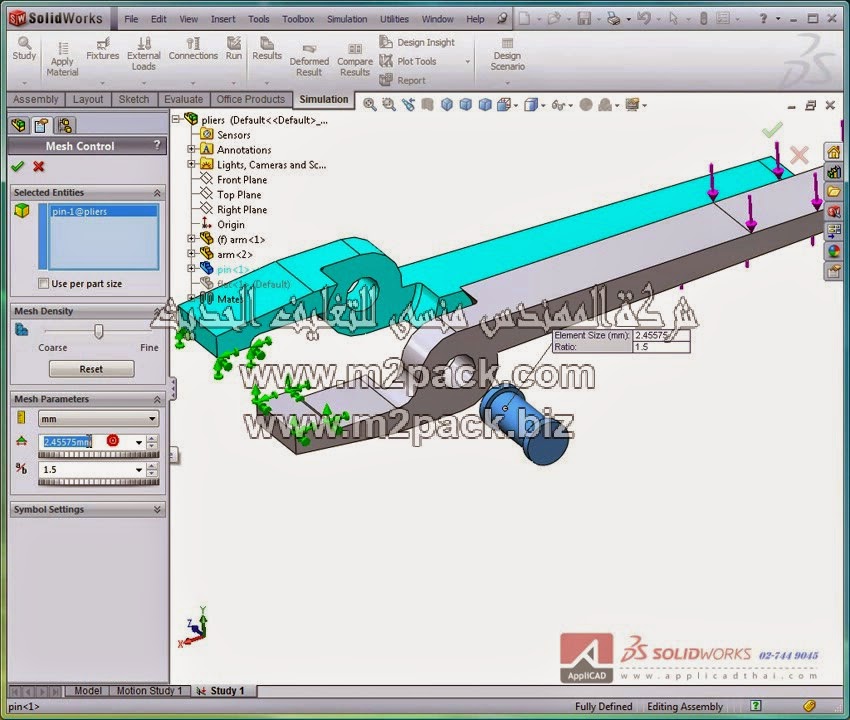
Task: Click the ratio 1.5 input field
Action: coord(86,470)
